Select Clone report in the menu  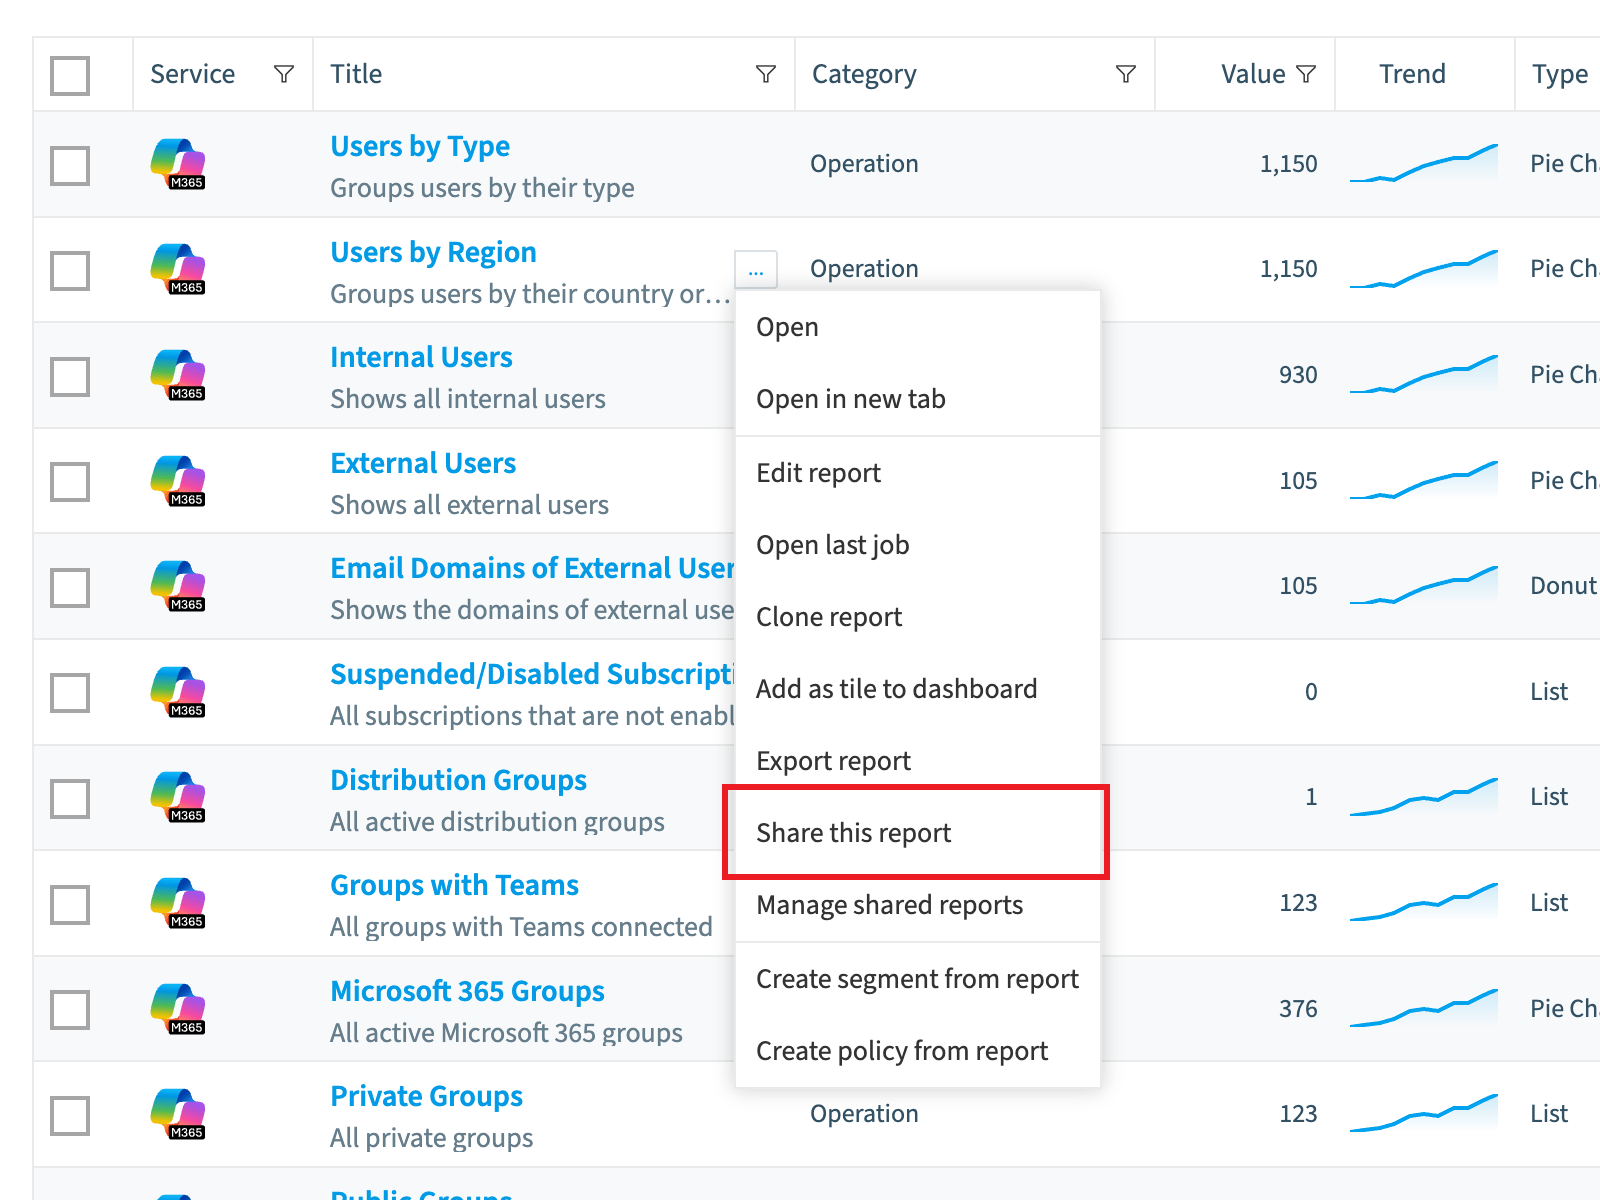tap(918, 617)
